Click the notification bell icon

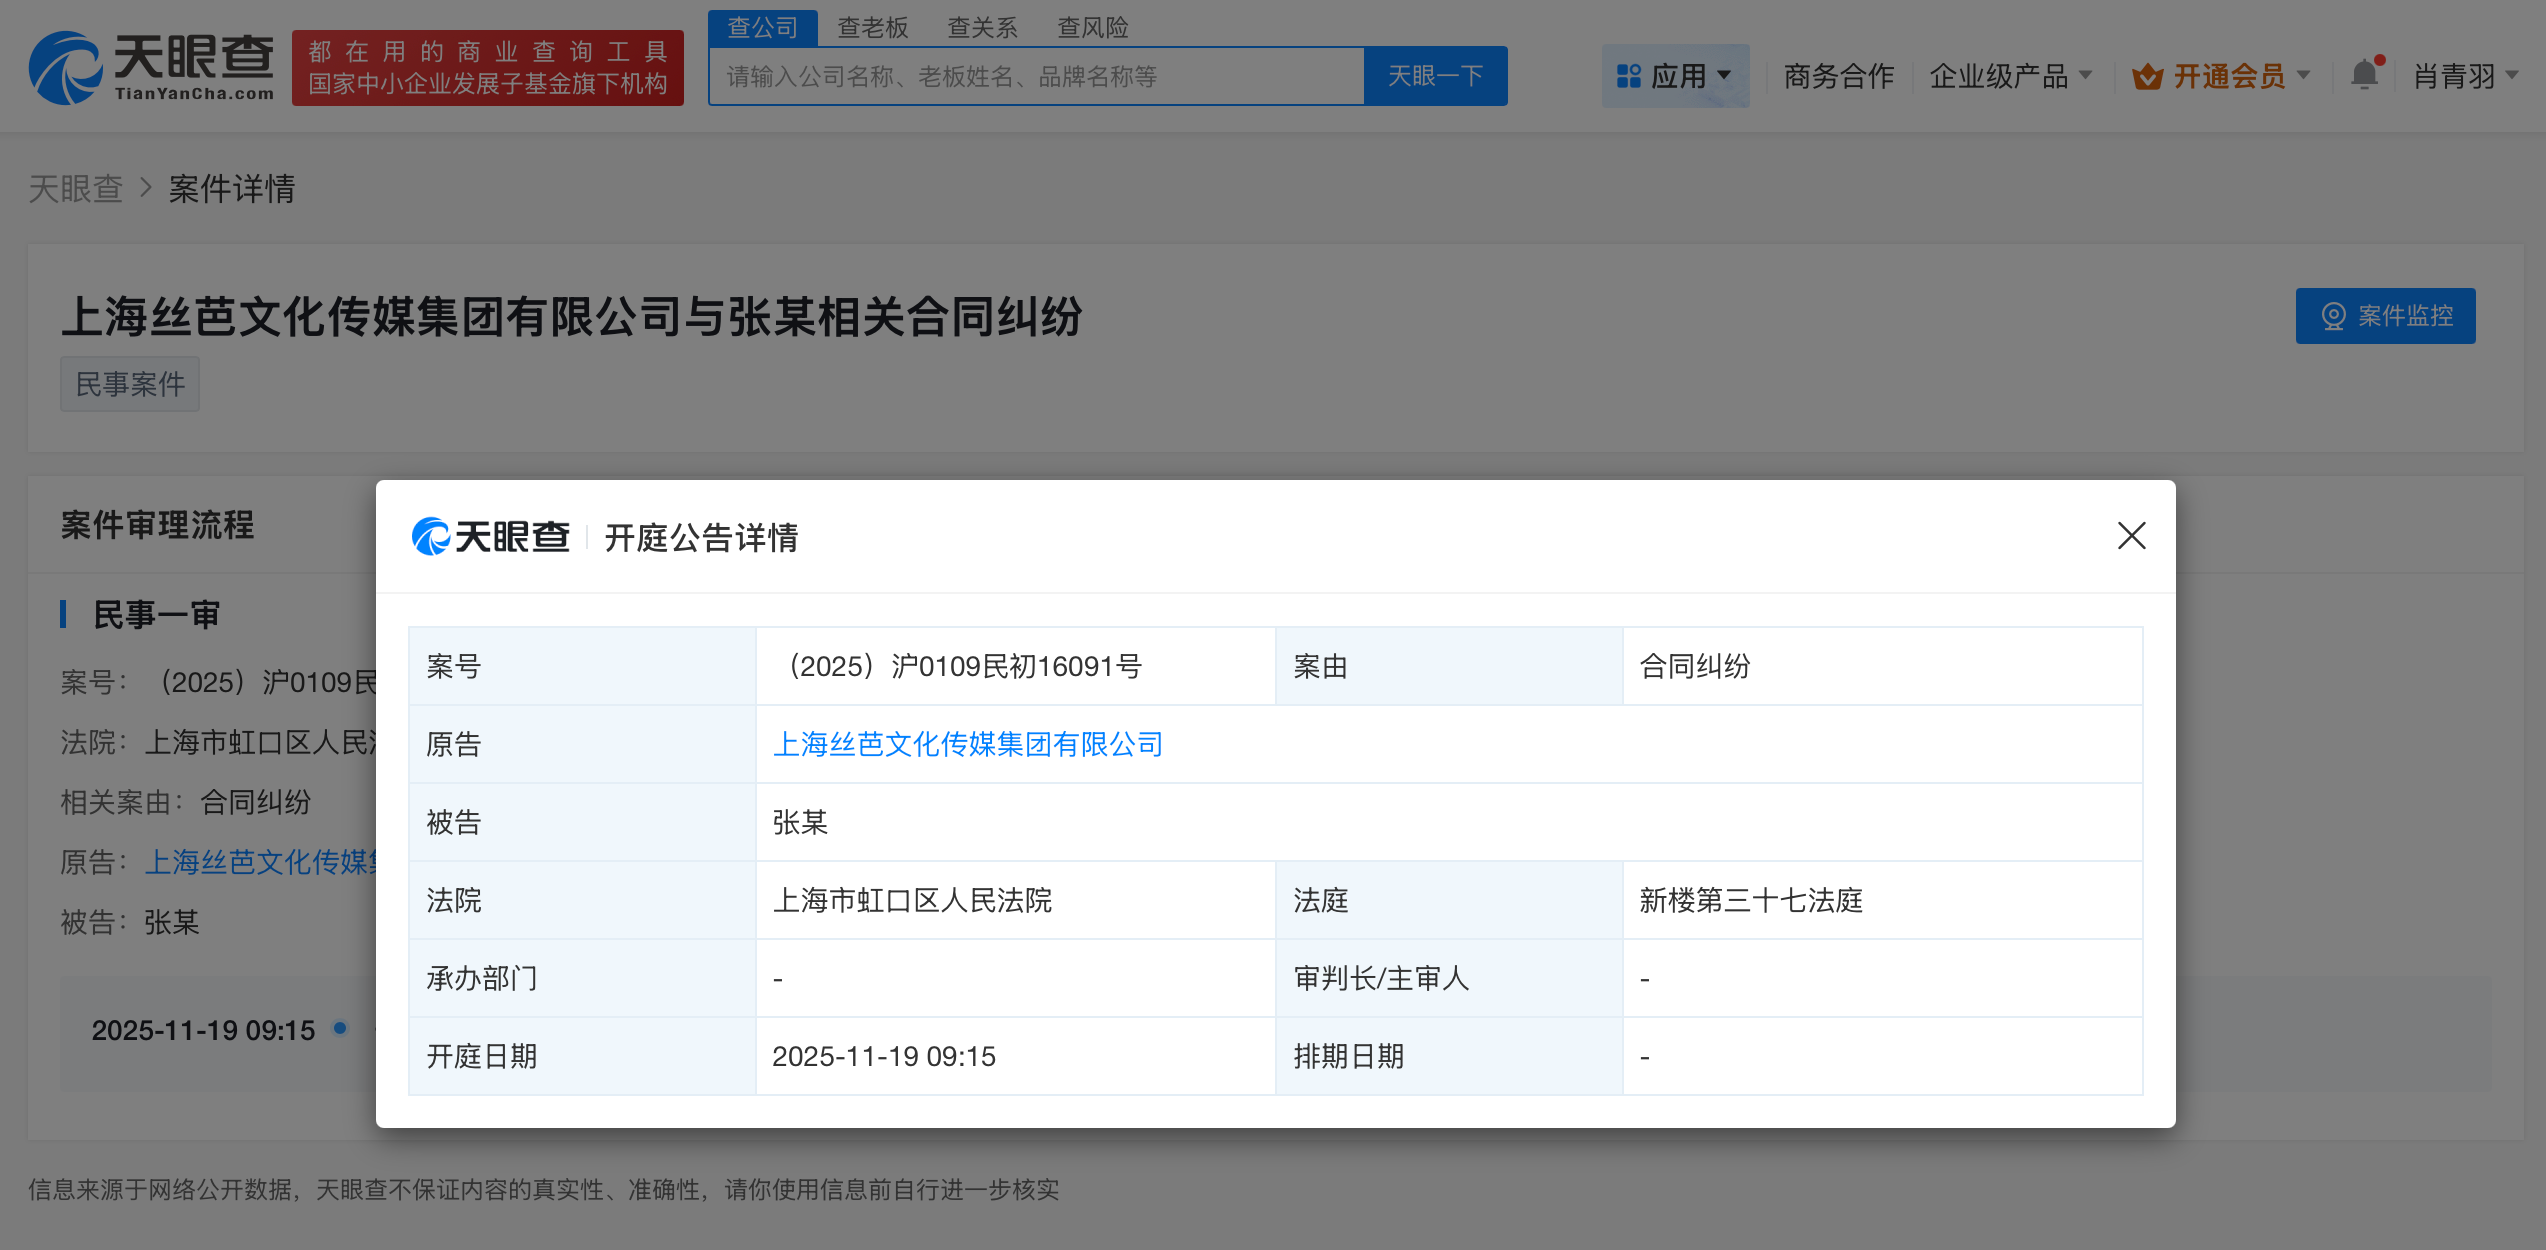[x=2363, y=74]
